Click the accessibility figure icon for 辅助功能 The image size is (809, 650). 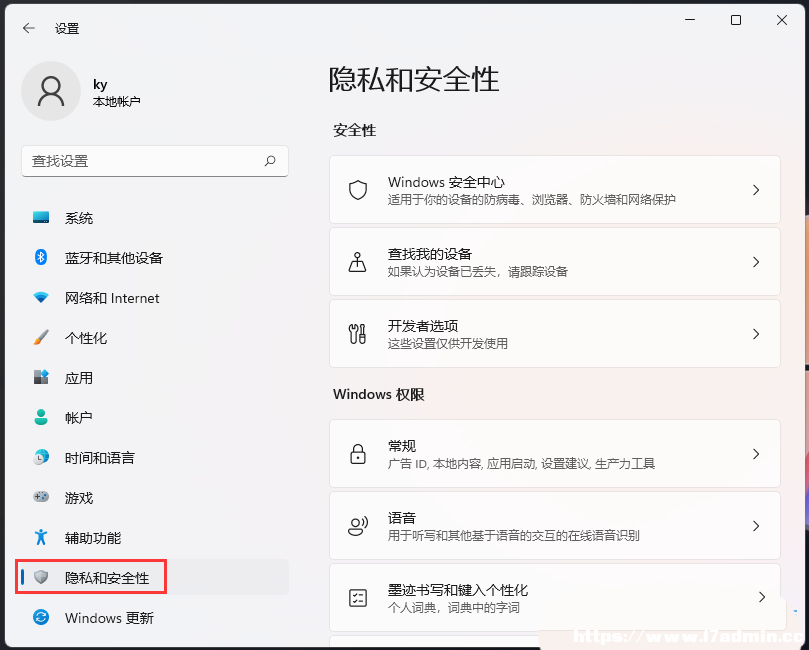tap(41, 537)
